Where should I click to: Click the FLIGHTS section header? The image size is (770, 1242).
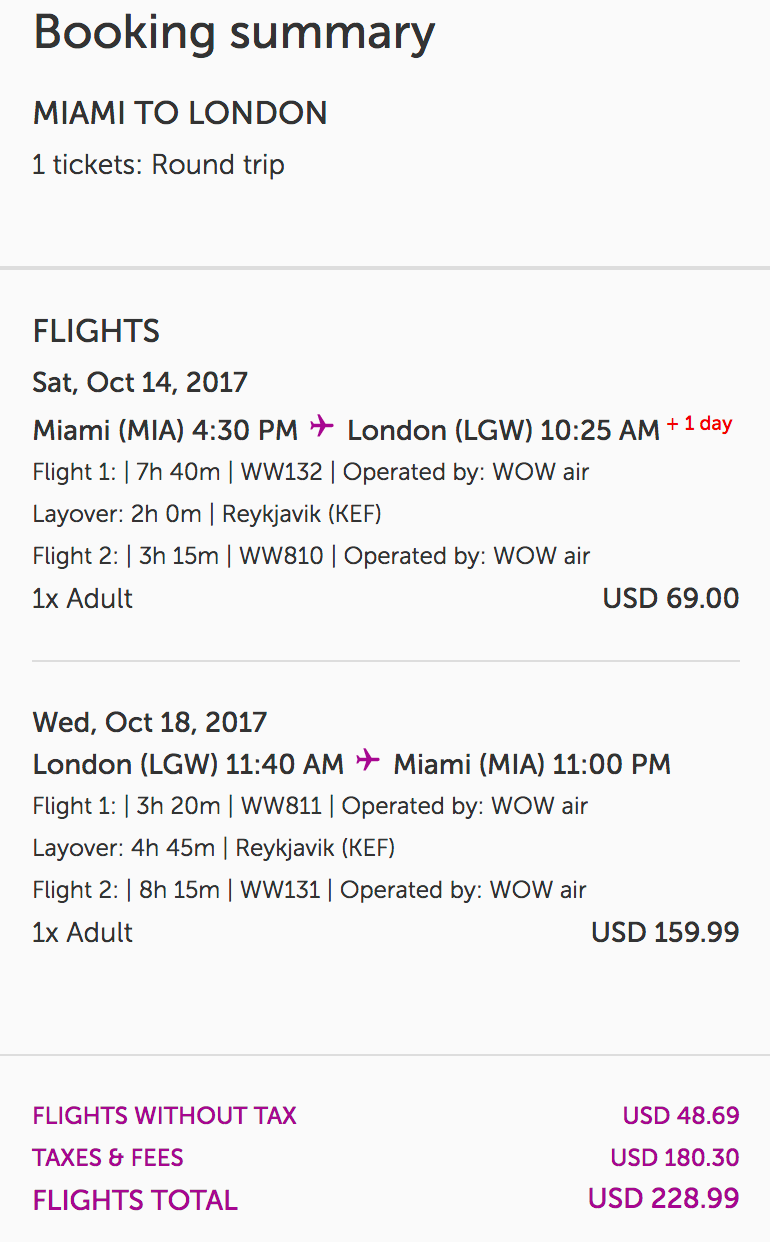(96, 331)
